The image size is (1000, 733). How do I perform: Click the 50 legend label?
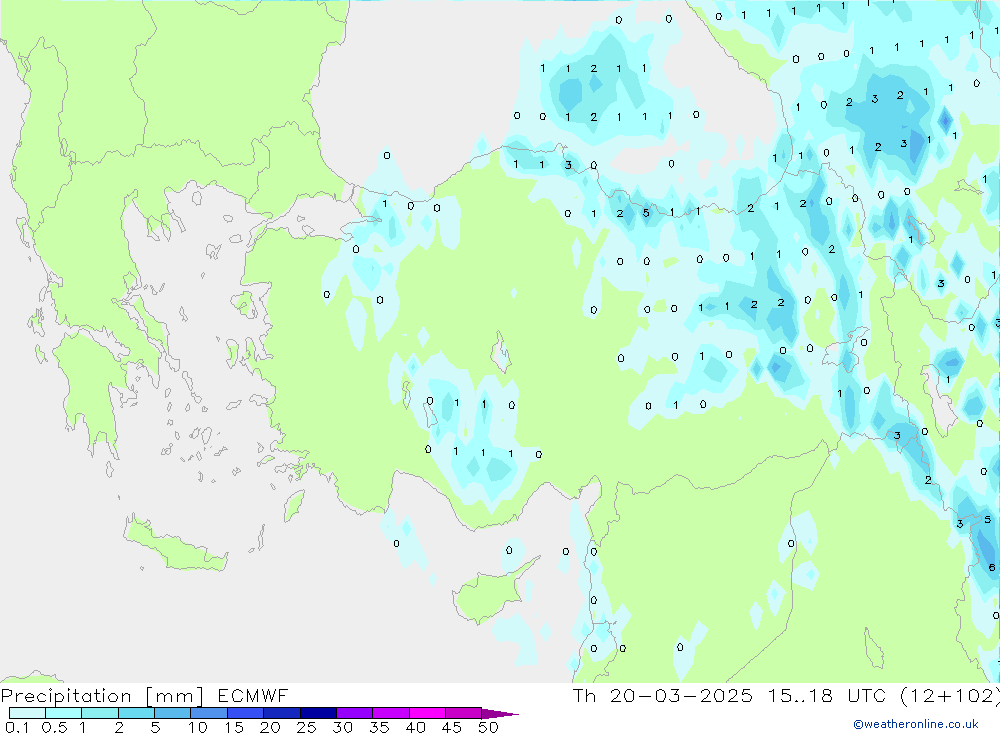489,727
